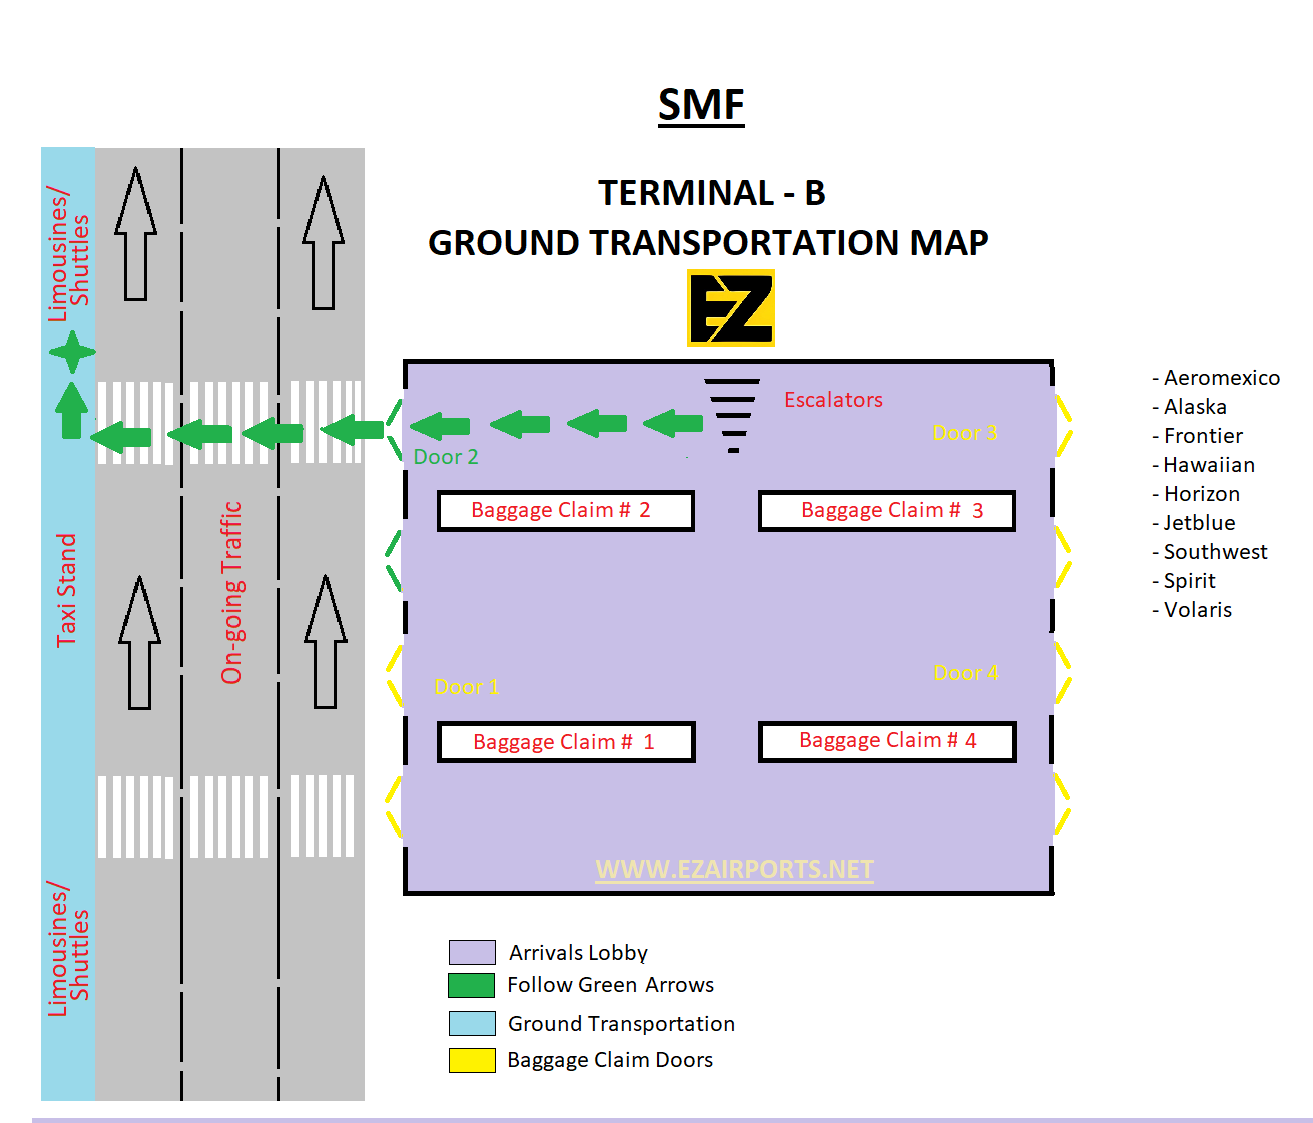Click the yellow Baggage Claim Doors swatch

[472, 1060]
